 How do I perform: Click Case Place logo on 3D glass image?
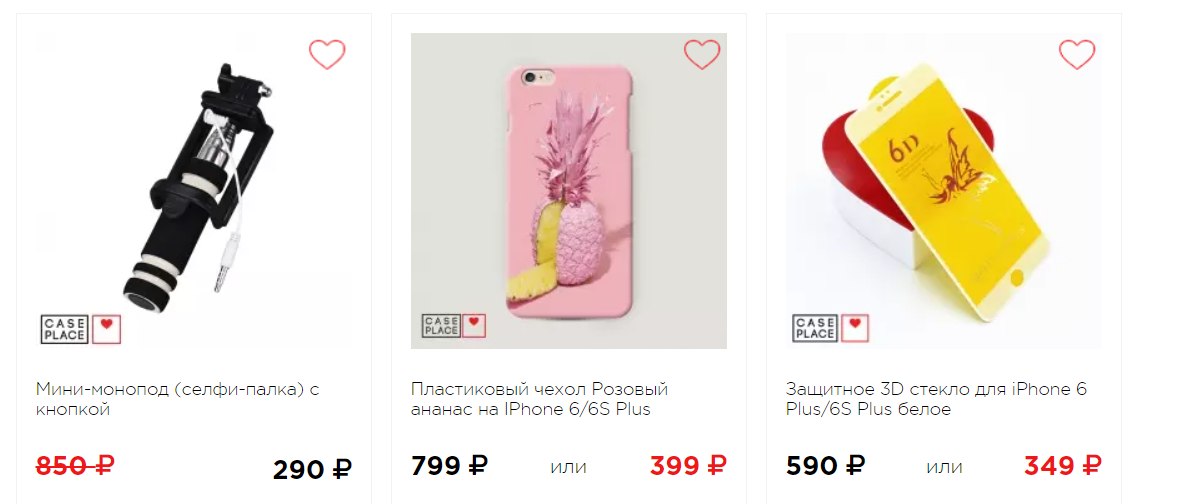click(815, 328)
